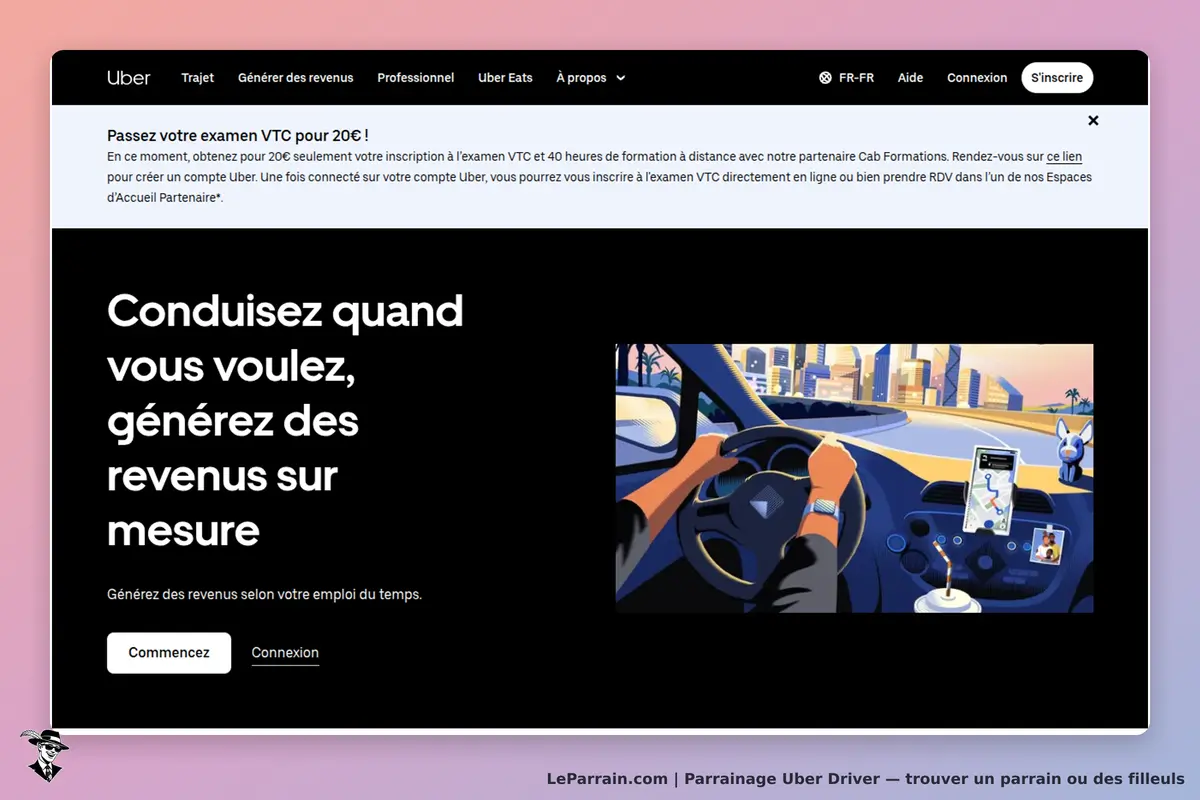Click the Commencez button
Viewport: 1200px width, 800px height.
169,653
